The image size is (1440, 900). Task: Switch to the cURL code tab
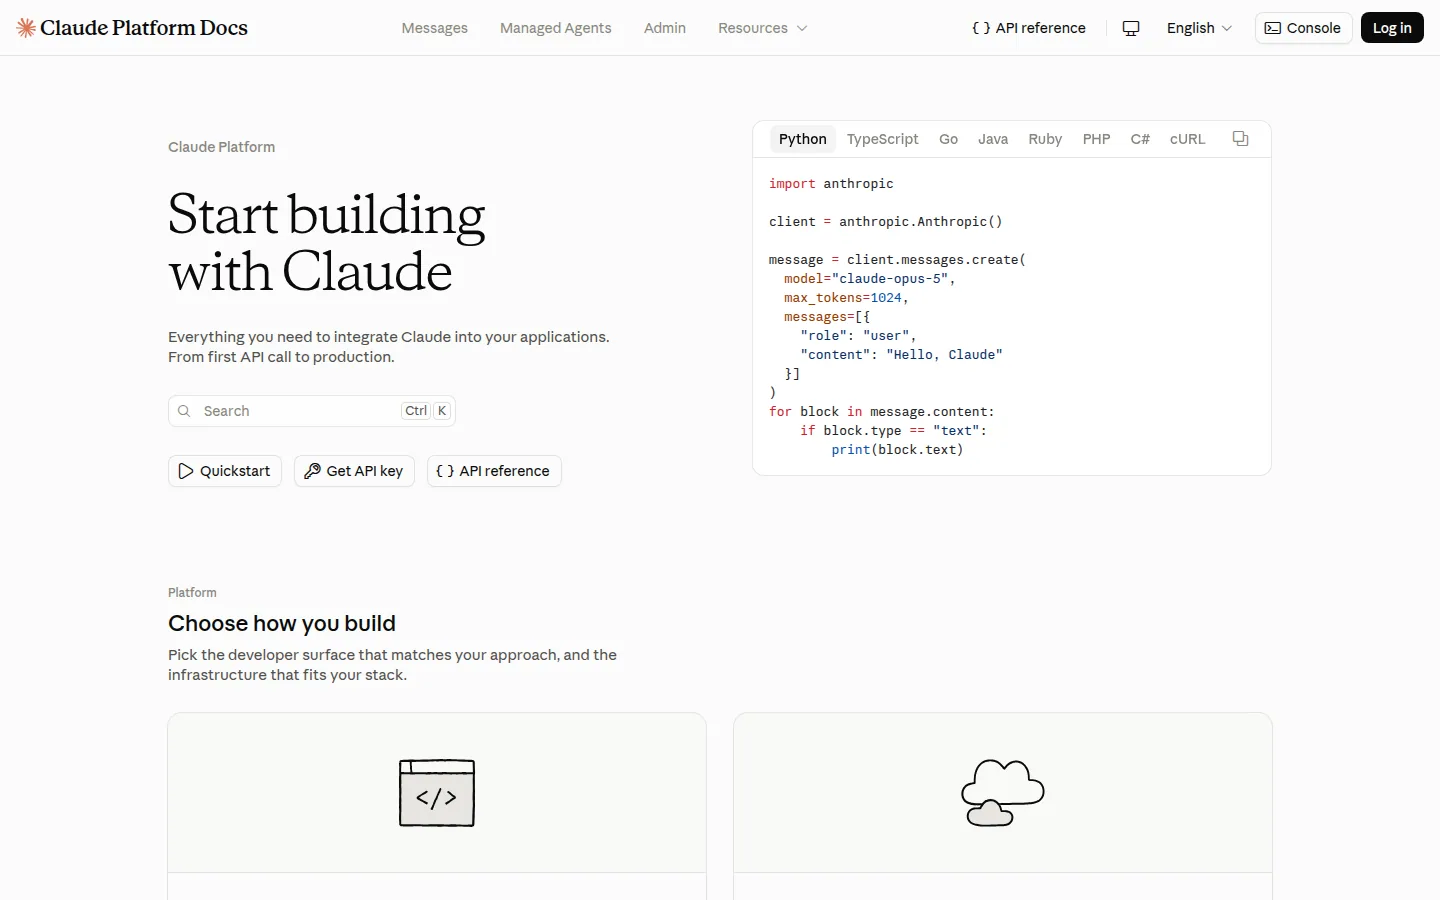click(1187, 139)
